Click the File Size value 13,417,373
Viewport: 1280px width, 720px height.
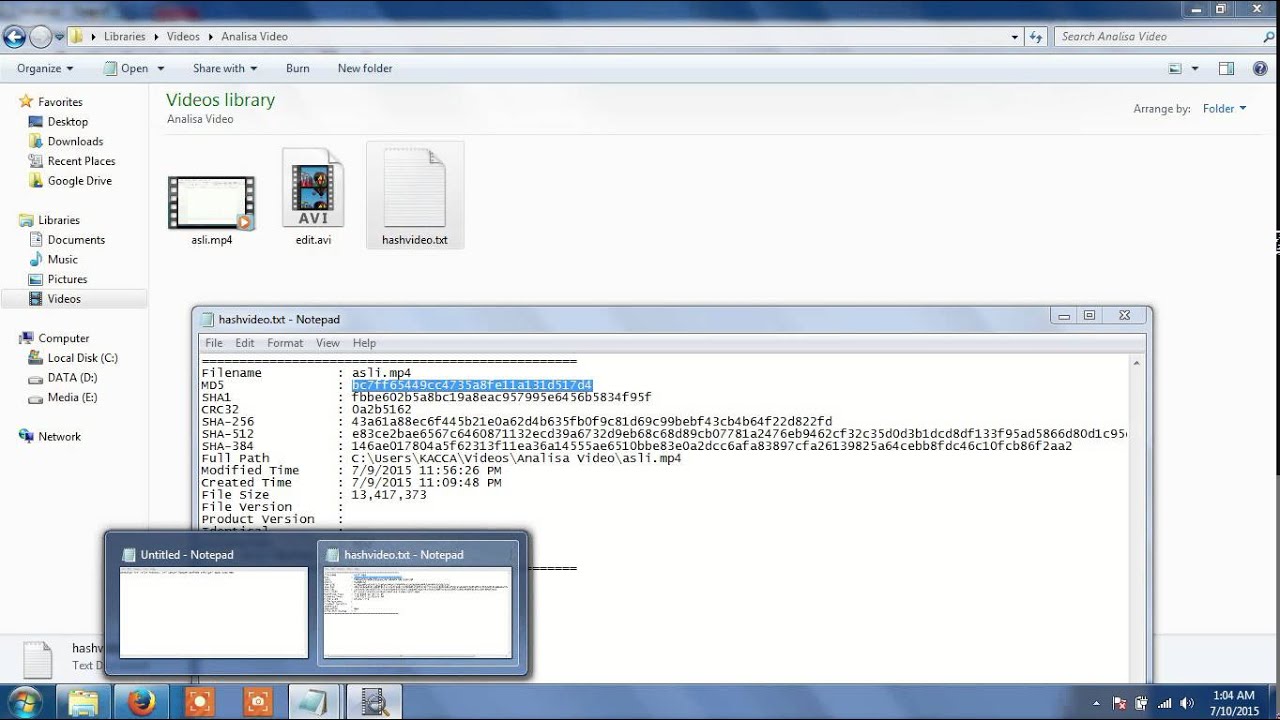tap(389, 495)
